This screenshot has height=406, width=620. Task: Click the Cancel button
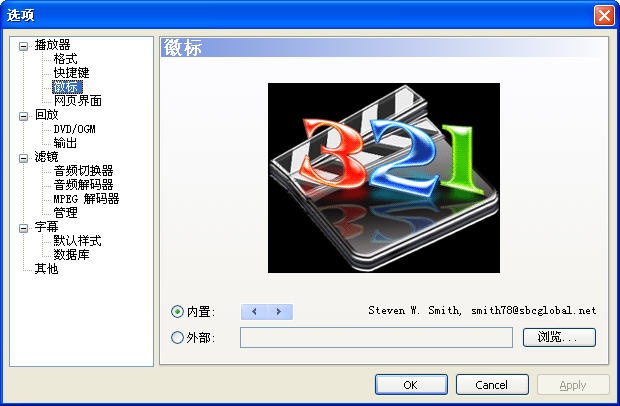point(492,385)
